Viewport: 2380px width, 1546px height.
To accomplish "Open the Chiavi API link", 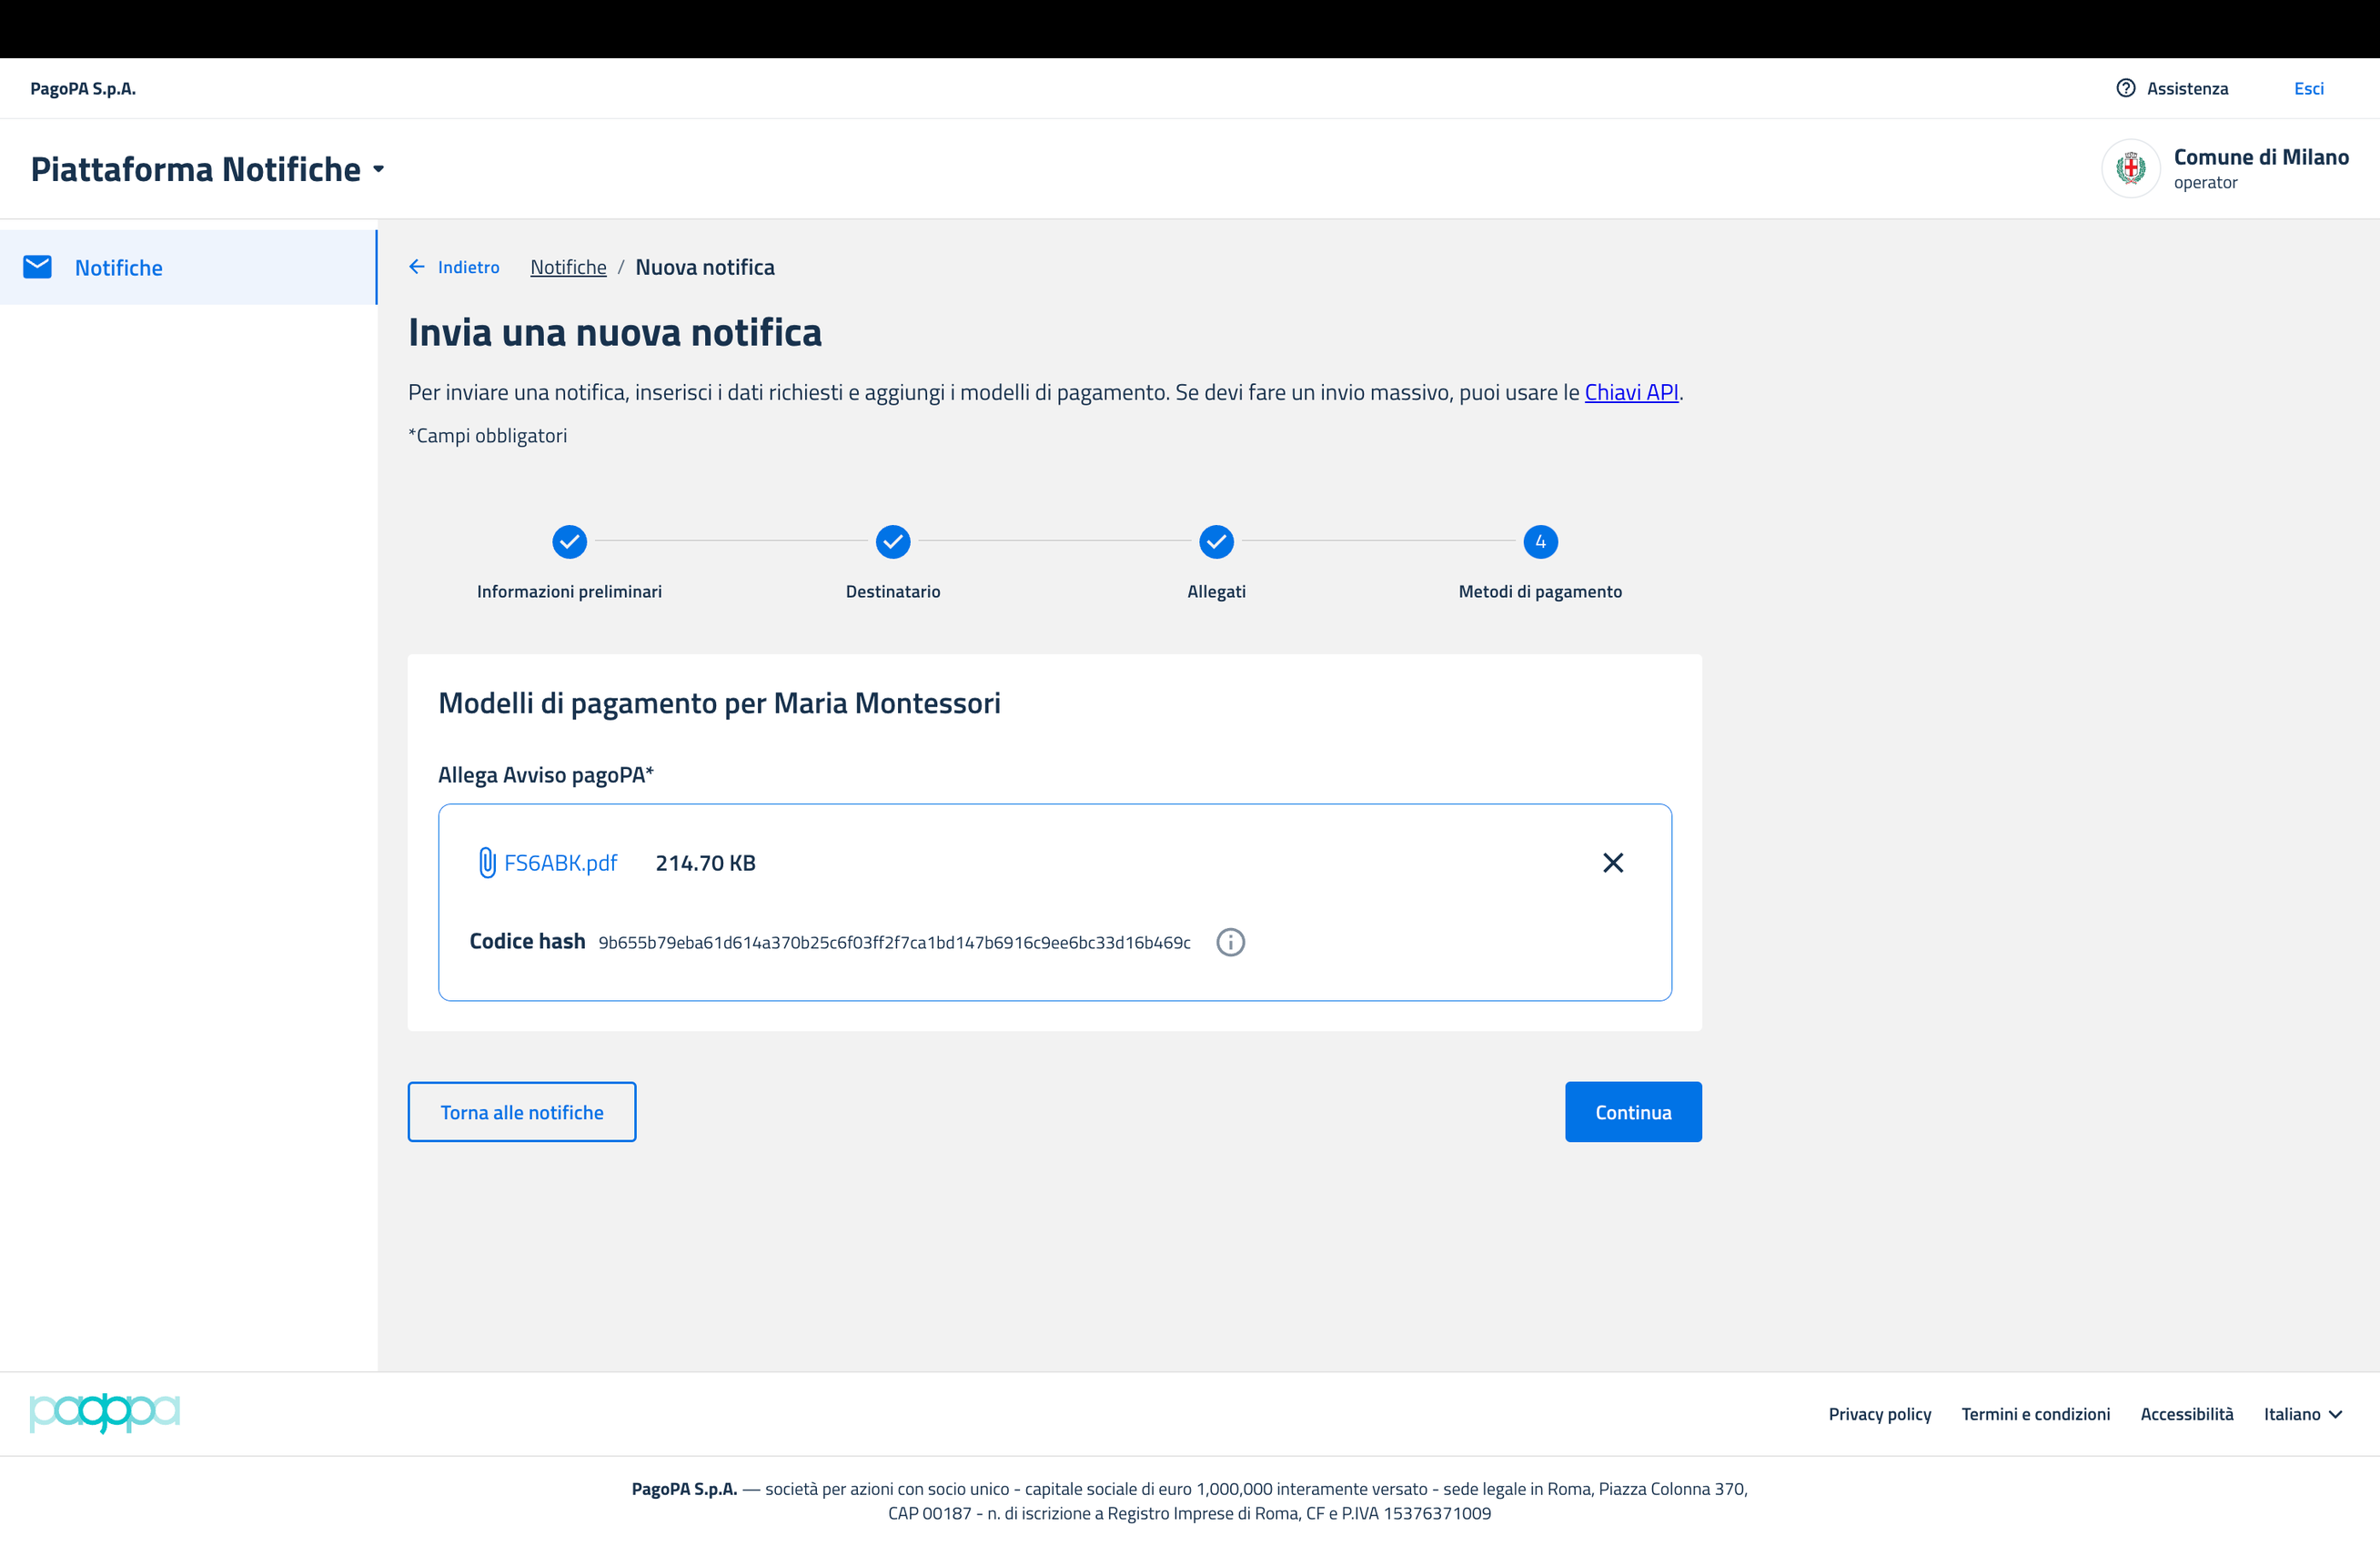I will pos(1631,392).
